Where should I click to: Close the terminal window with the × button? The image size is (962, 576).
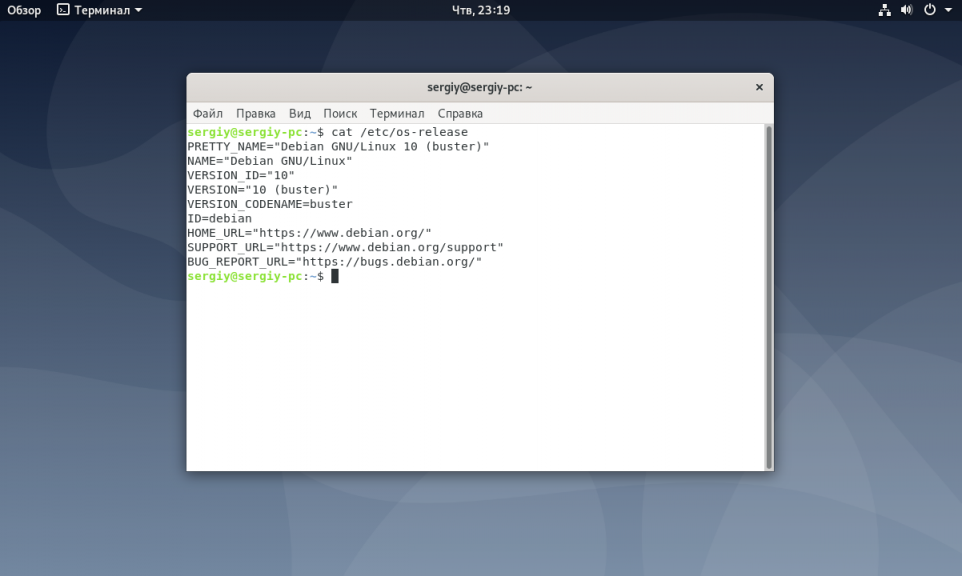coord(759,88)
